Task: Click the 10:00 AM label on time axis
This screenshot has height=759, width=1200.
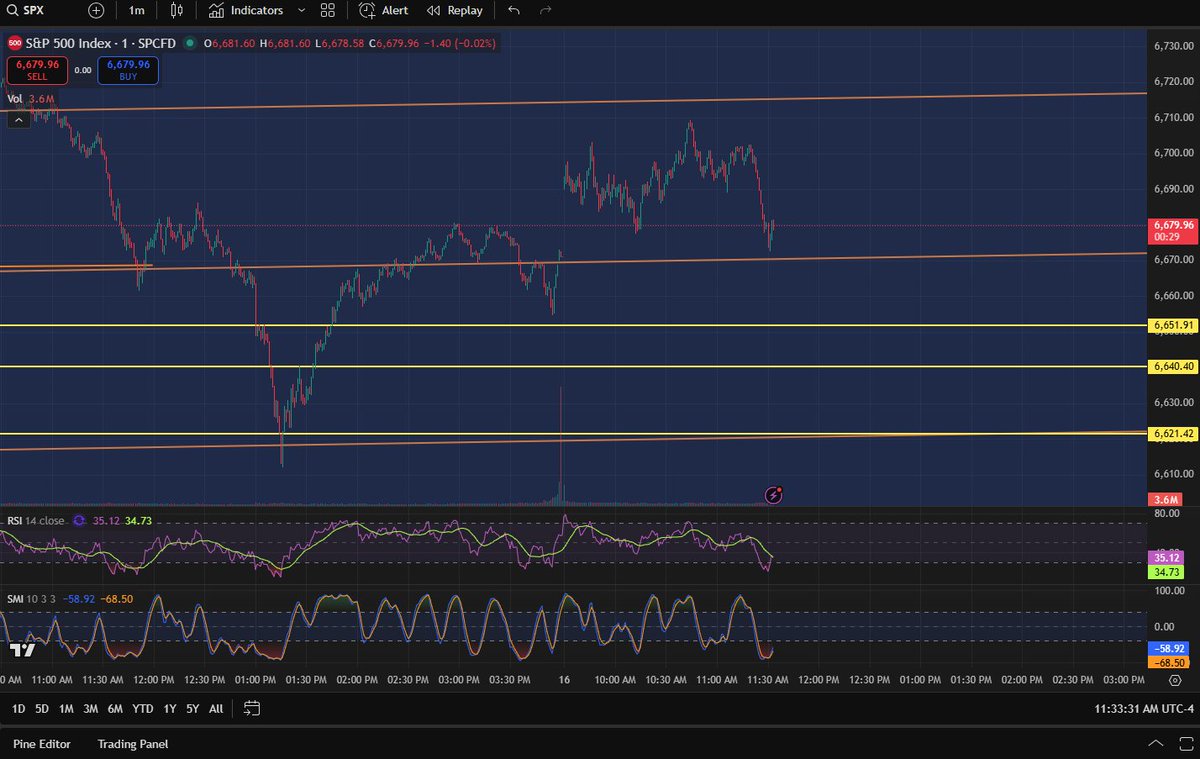Action: (614, 680)
